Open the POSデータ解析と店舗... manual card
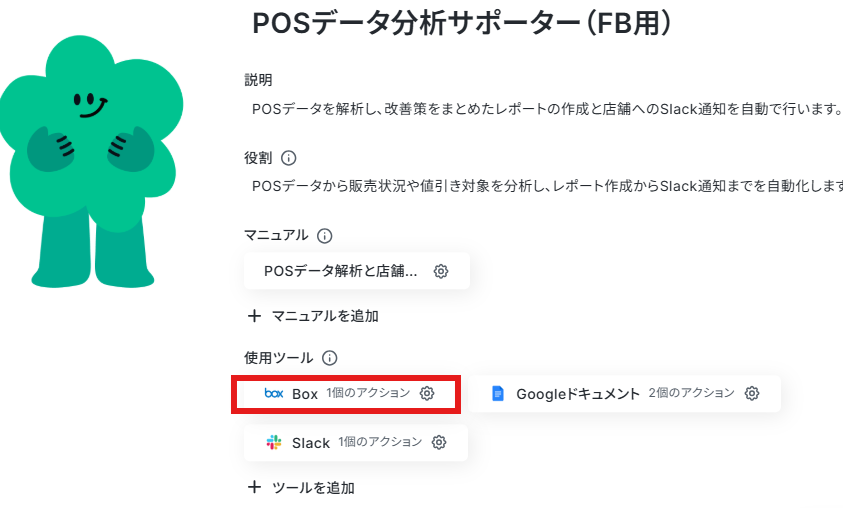The height and width of the screenshot is (508, 843). coord(356,271)
